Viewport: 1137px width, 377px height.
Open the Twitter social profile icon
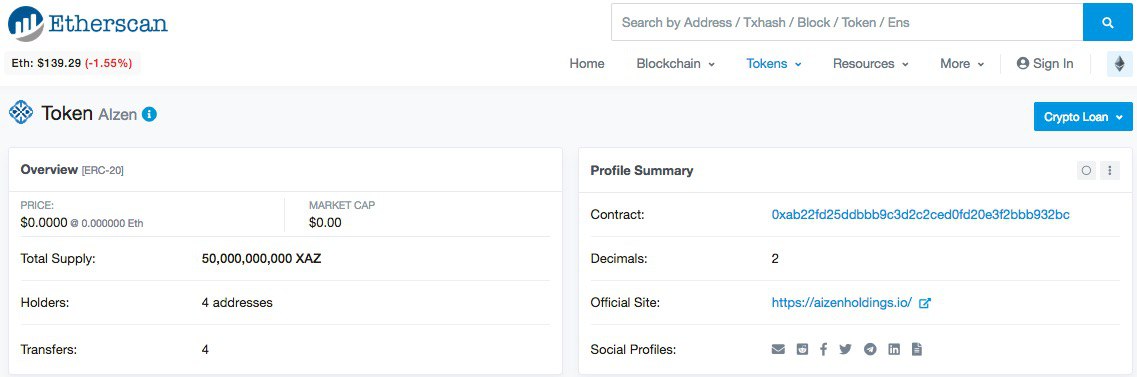coord(845,349)
